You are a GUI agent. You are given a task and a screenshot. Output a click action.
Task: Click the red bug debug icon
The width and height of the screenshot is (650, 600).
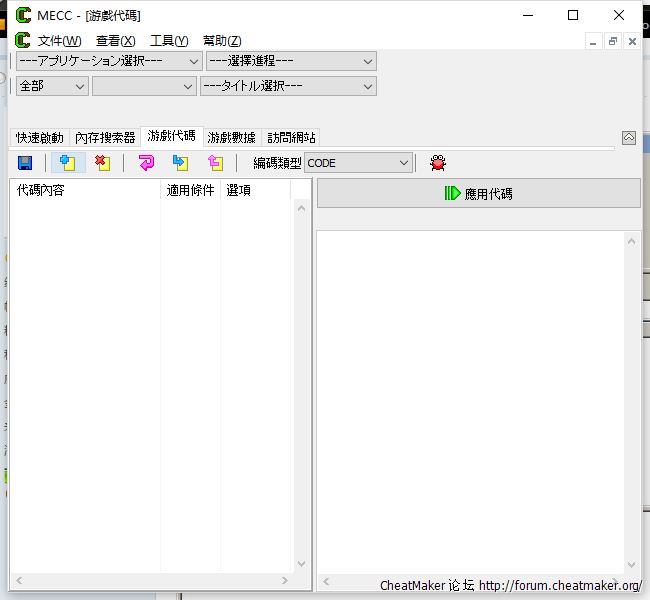point(438,163)
